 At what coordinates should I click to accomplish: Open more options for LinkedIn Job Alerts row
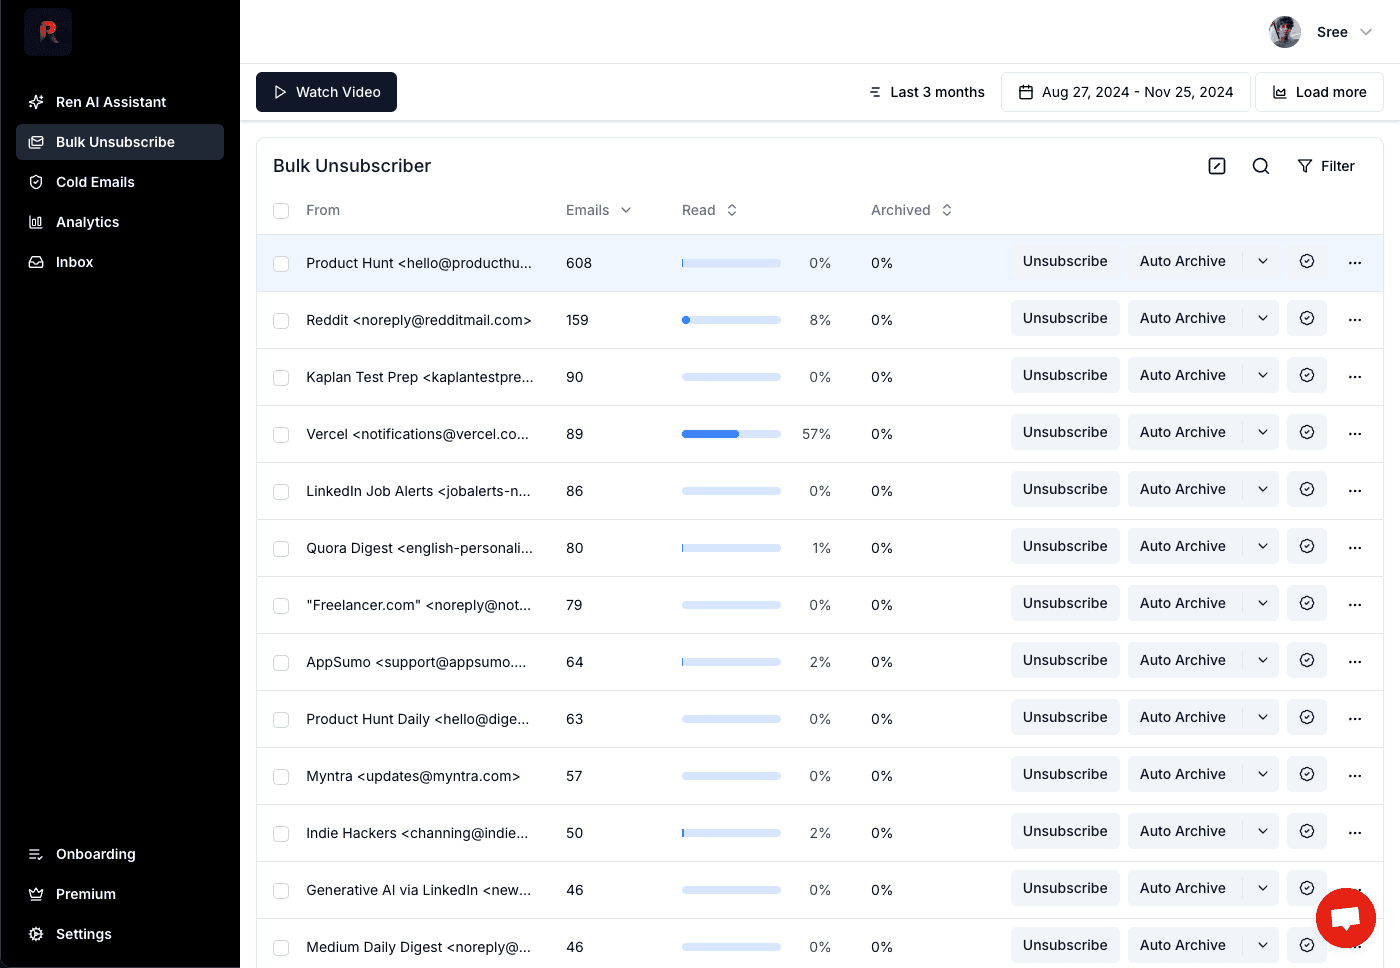pos(1355,490)
